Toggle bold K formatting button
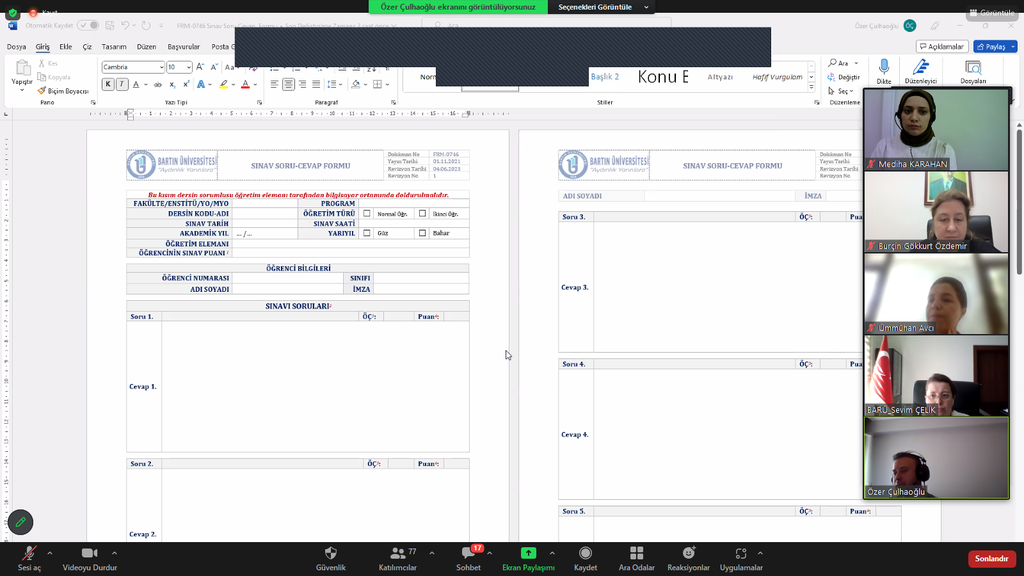Viewport: 1024px width, 576px height. 108,84
